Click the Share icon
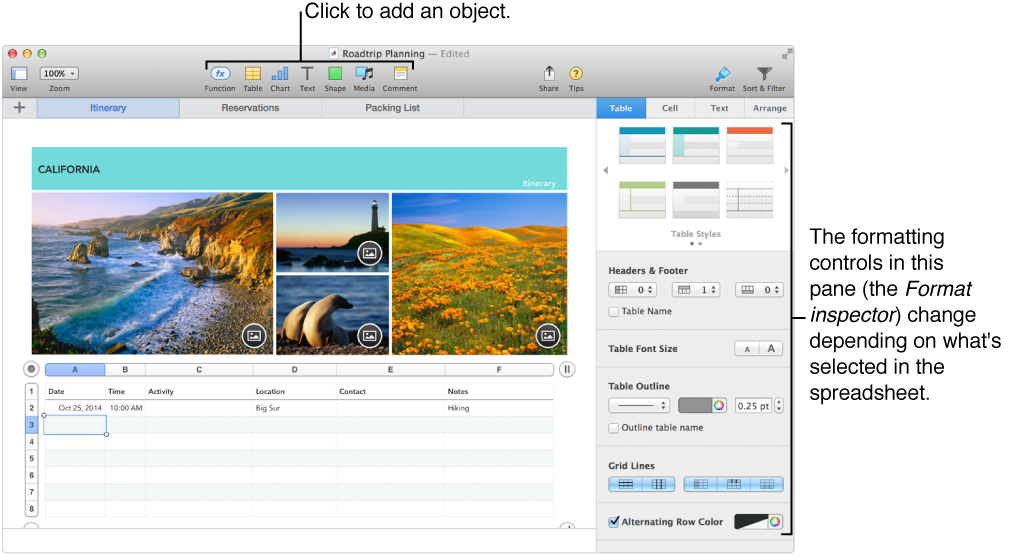This screenshot has height=558, width=1016. [549, 74]
